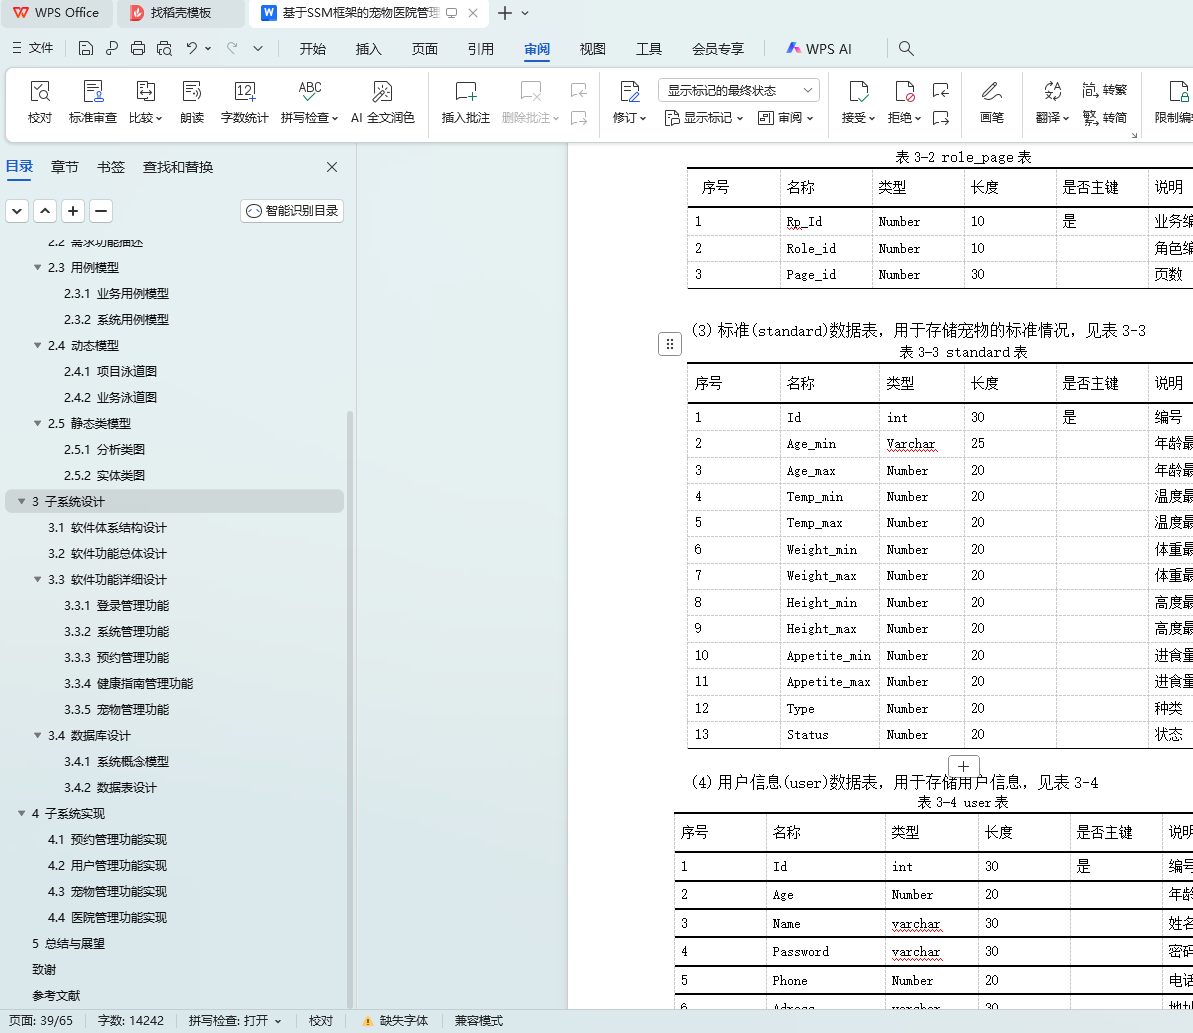Go to 参考文献 heading
The image size is (1193, 1033).
pos(56,995)
